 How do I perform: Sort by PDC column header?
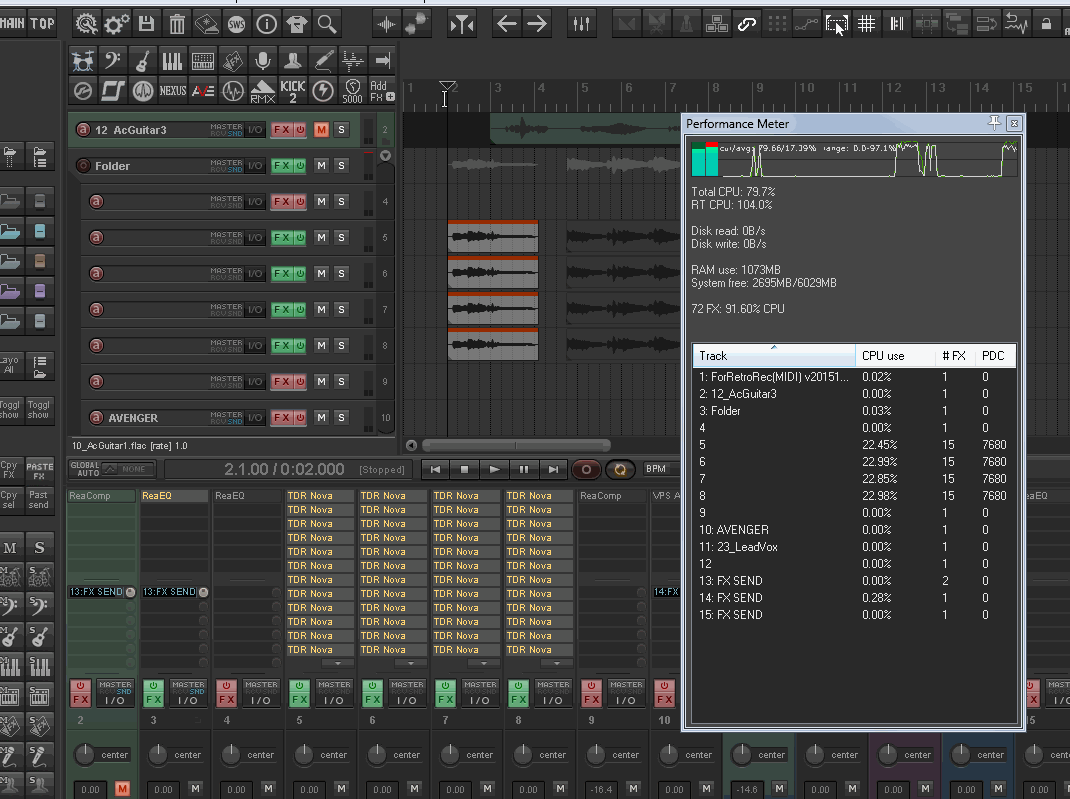pos(993,356)
